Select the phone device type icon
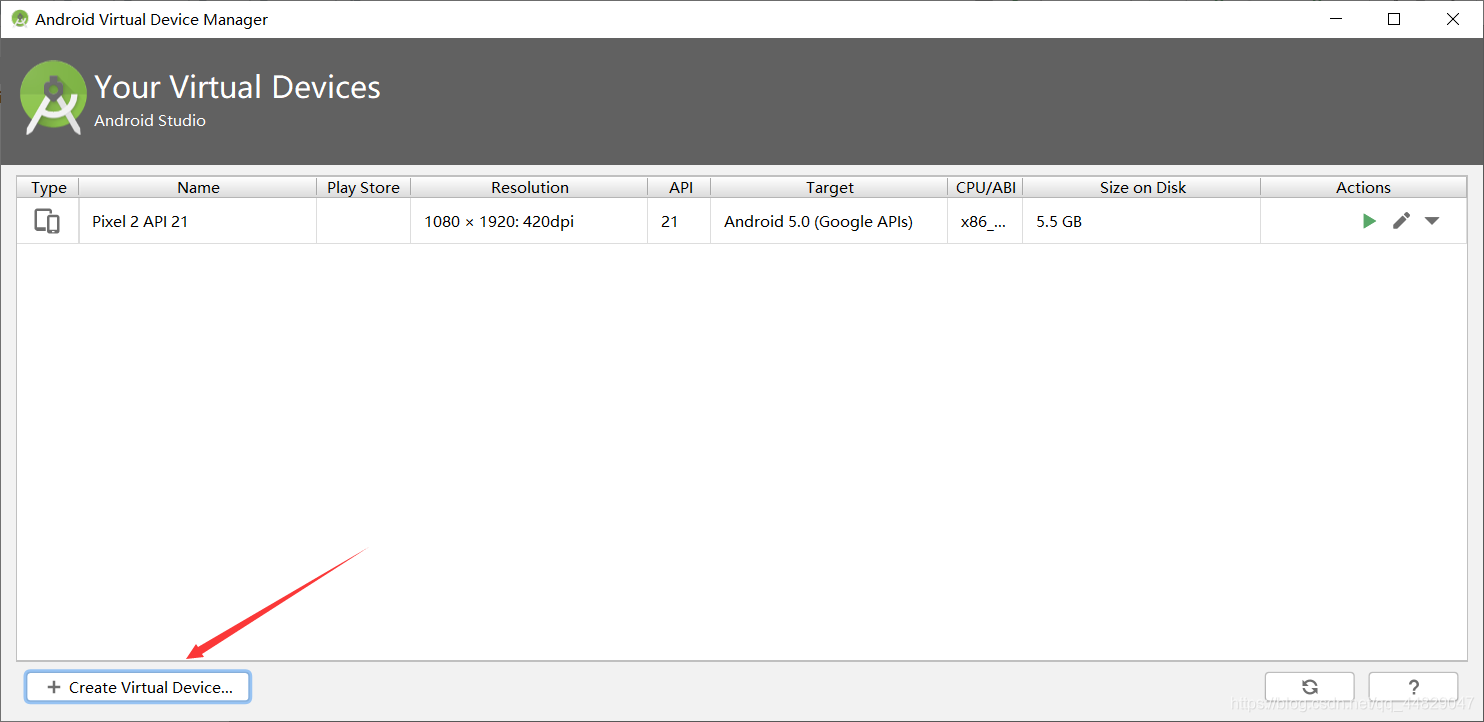Image resolution: width=1484 pixels, height=722 pixels. (47, 221)
